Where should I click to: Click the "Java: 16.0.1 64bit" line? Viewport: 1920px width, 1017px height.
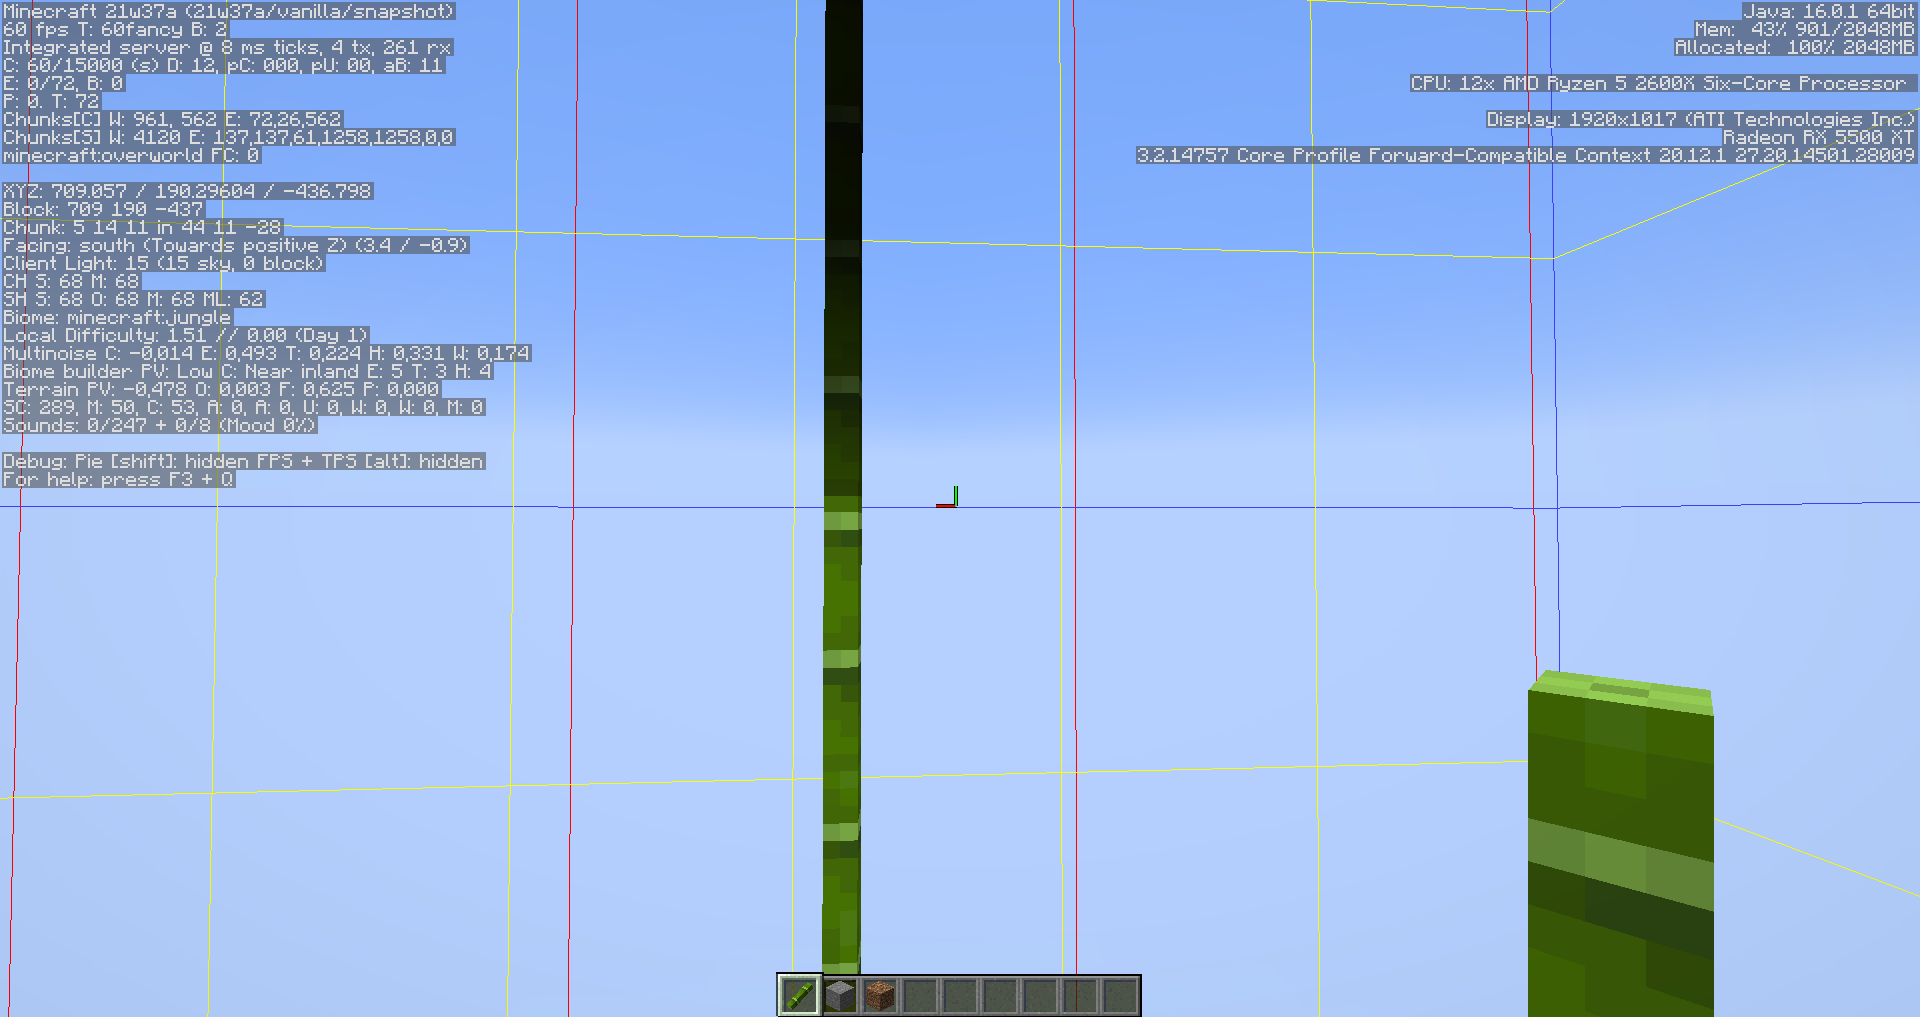pos(1830,11)
